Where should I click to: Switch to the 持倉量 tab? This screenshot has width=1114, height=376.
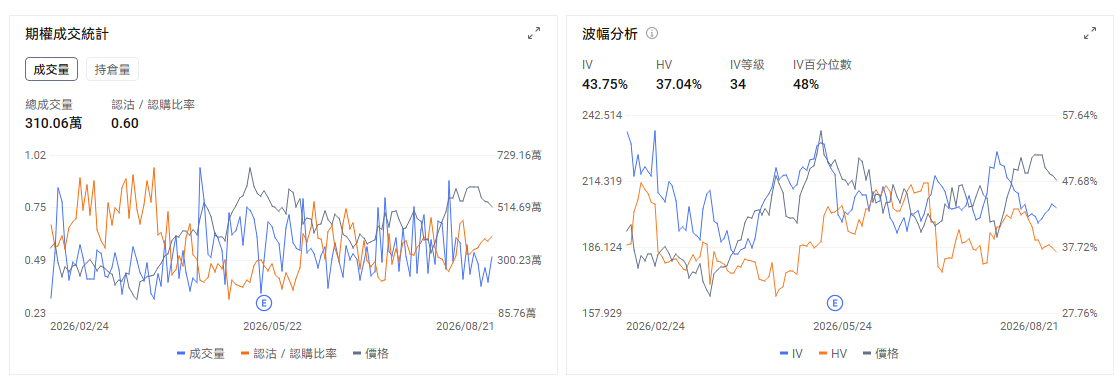tap(112, 70)
